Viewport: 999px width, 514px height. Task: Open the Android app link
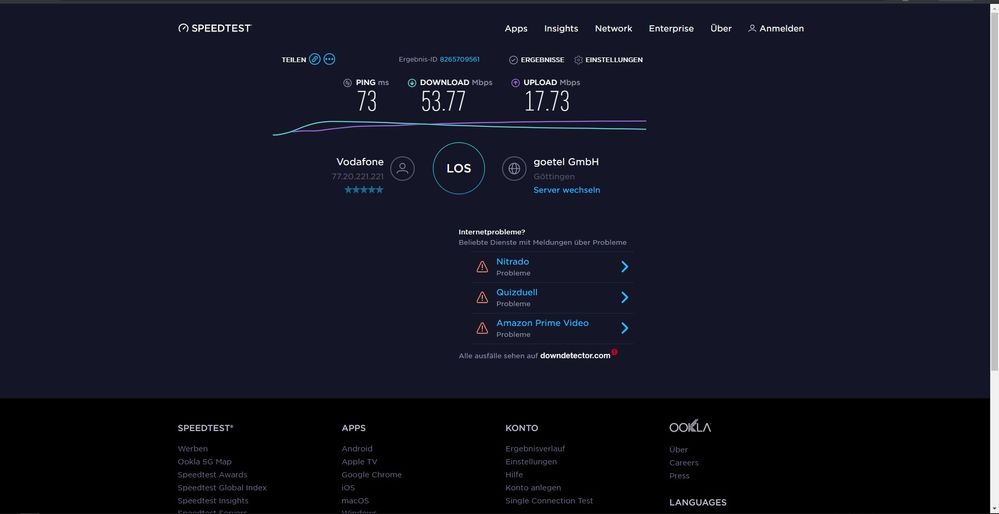(x=357, y=448)
